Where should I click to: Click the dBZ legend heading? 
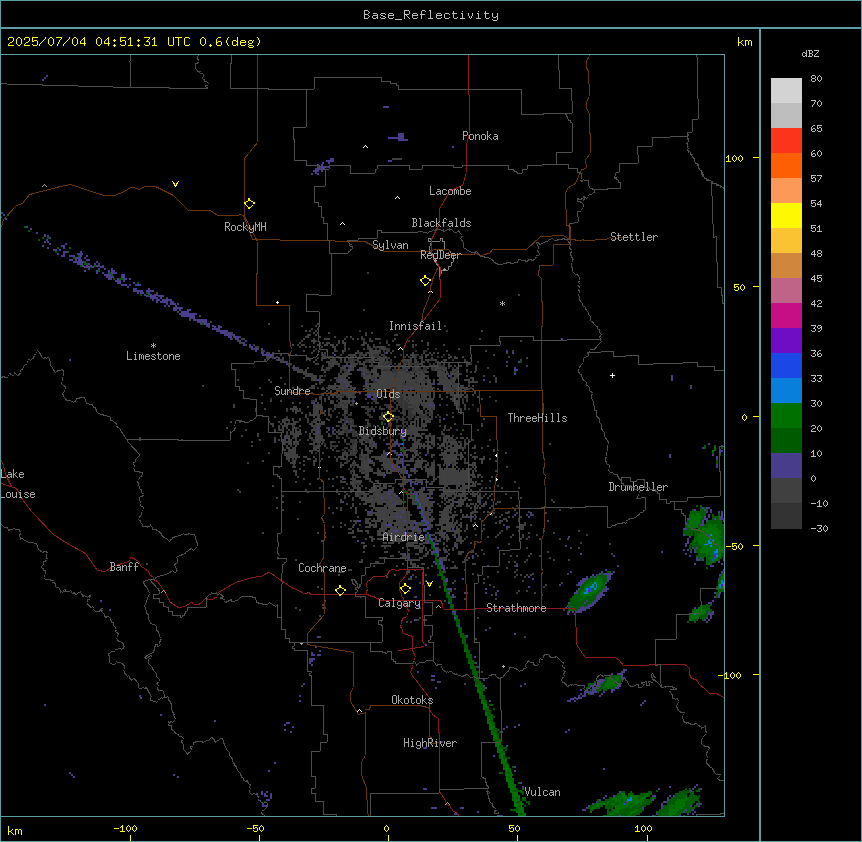point(810,53)
